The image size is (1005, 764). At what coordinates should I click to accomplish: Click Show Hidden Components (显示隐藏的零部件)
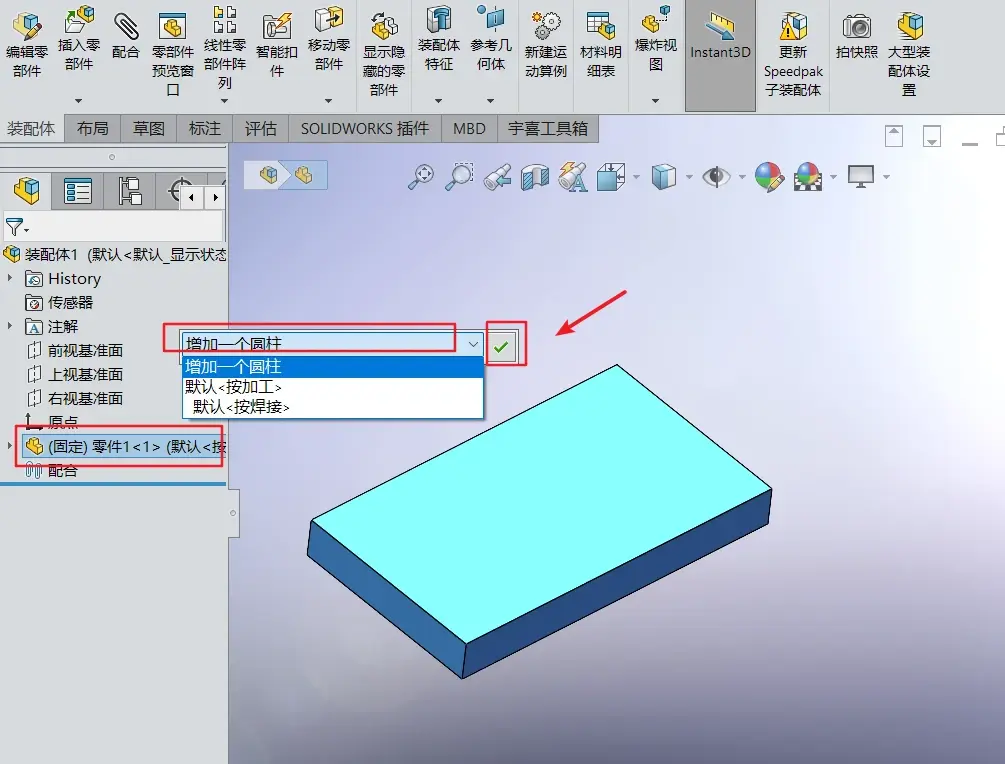pos(384,54)
